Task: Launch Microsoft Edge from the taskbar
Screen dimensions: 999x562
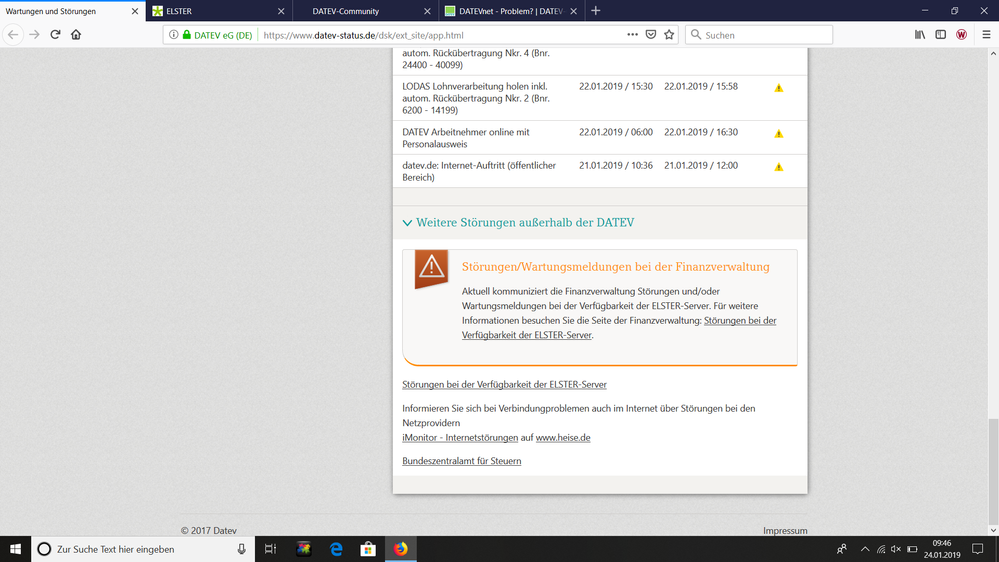Action: [336, 549]
